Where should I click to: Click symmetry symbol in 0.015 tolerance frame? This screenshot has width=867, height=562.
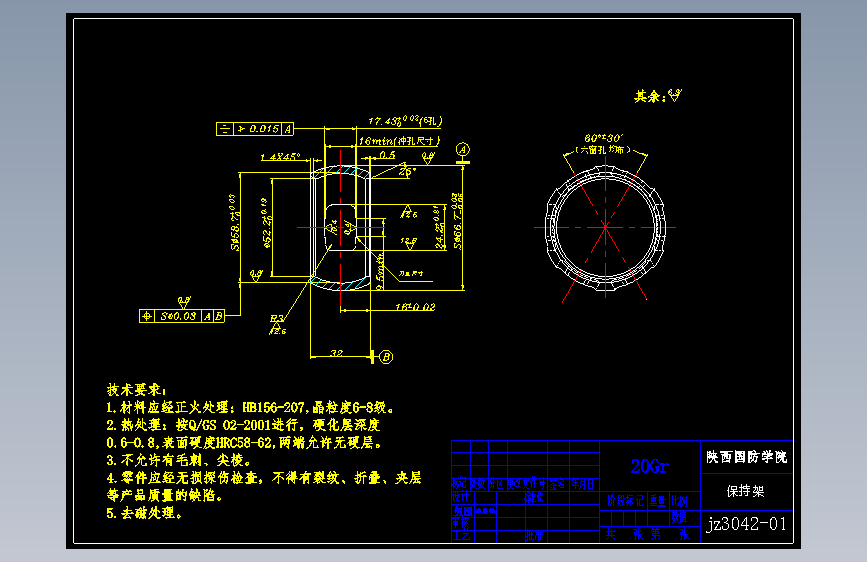tap(224, 129)
